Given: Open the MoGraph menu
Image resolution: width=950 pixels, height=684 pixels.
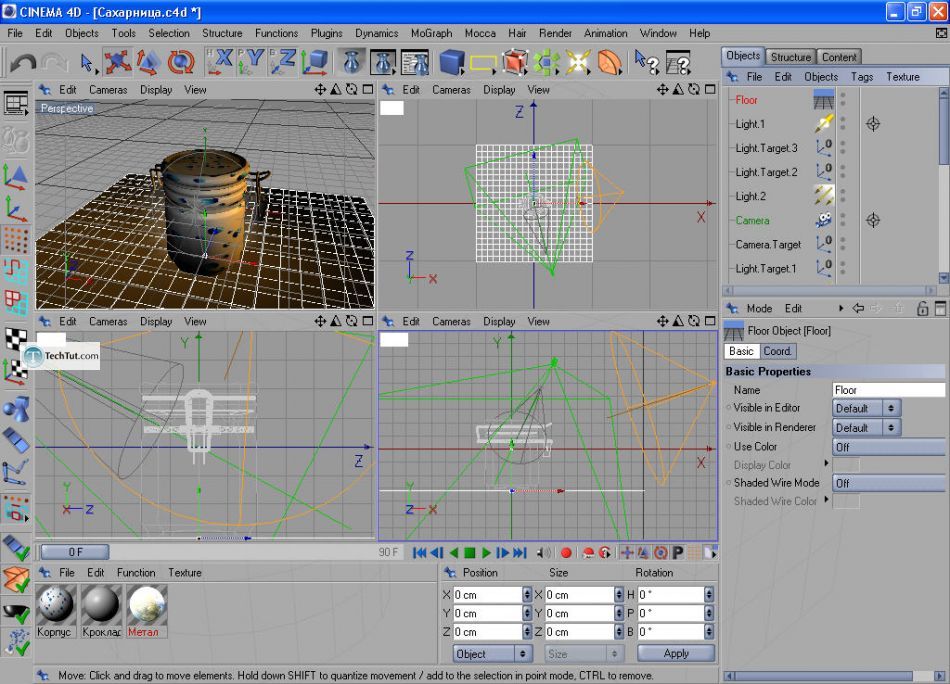Looking at the screenshot, I should pyautogui.click(x=431, y=33).
